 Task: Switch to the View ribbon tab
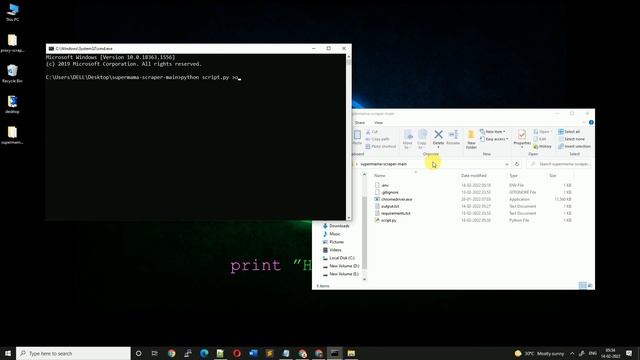378,123
